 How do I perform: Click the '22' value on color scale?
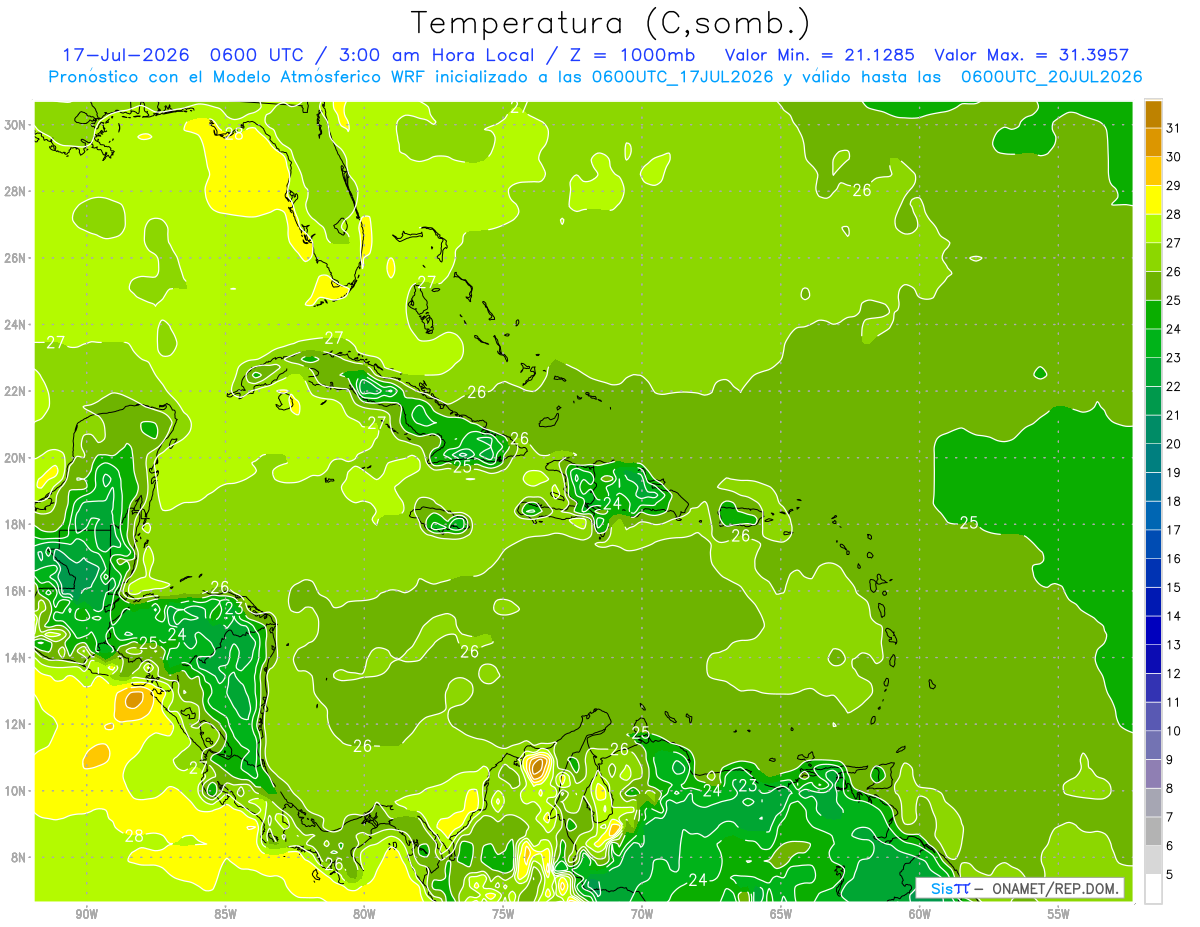(1174, 387)
